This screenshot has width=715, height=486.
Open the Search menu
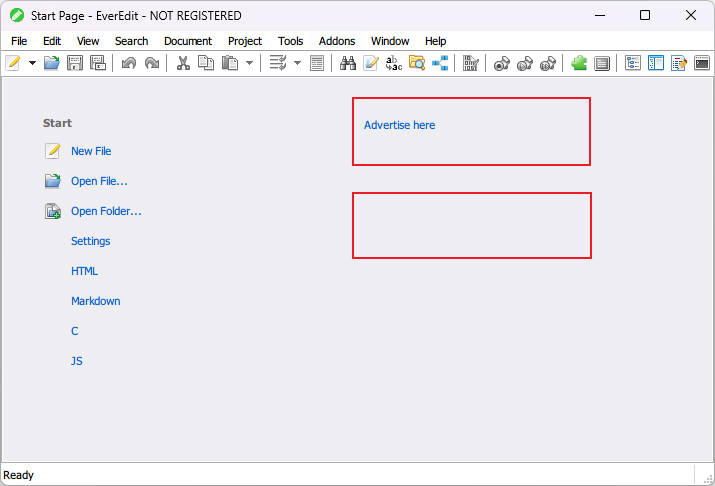[x=131, y=41]
